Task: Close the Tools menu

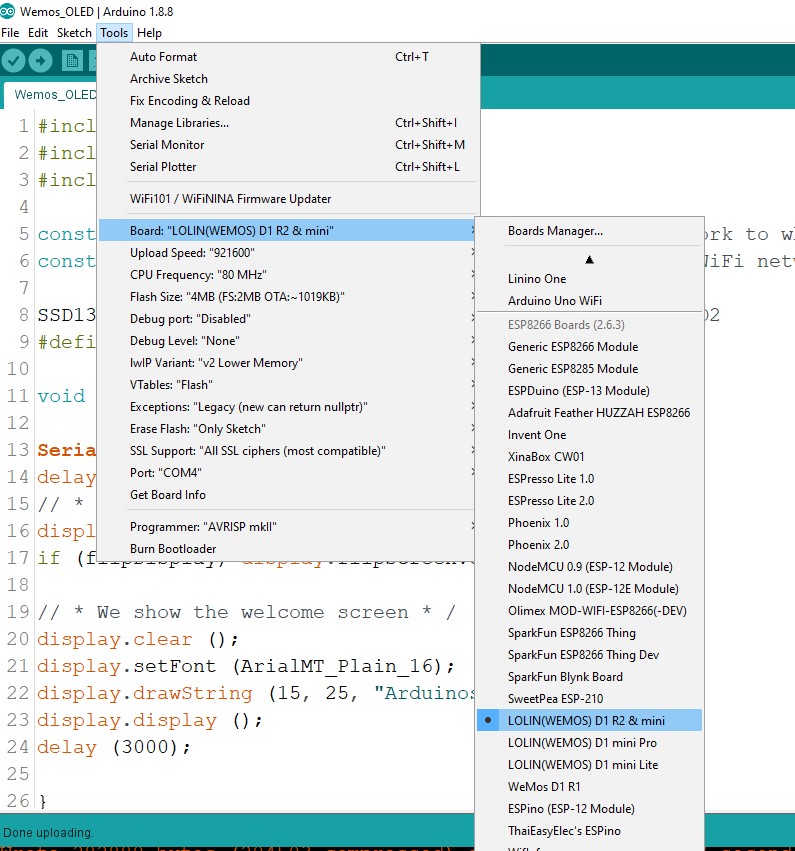Action: pyautogui.click(x=114, y=33)
